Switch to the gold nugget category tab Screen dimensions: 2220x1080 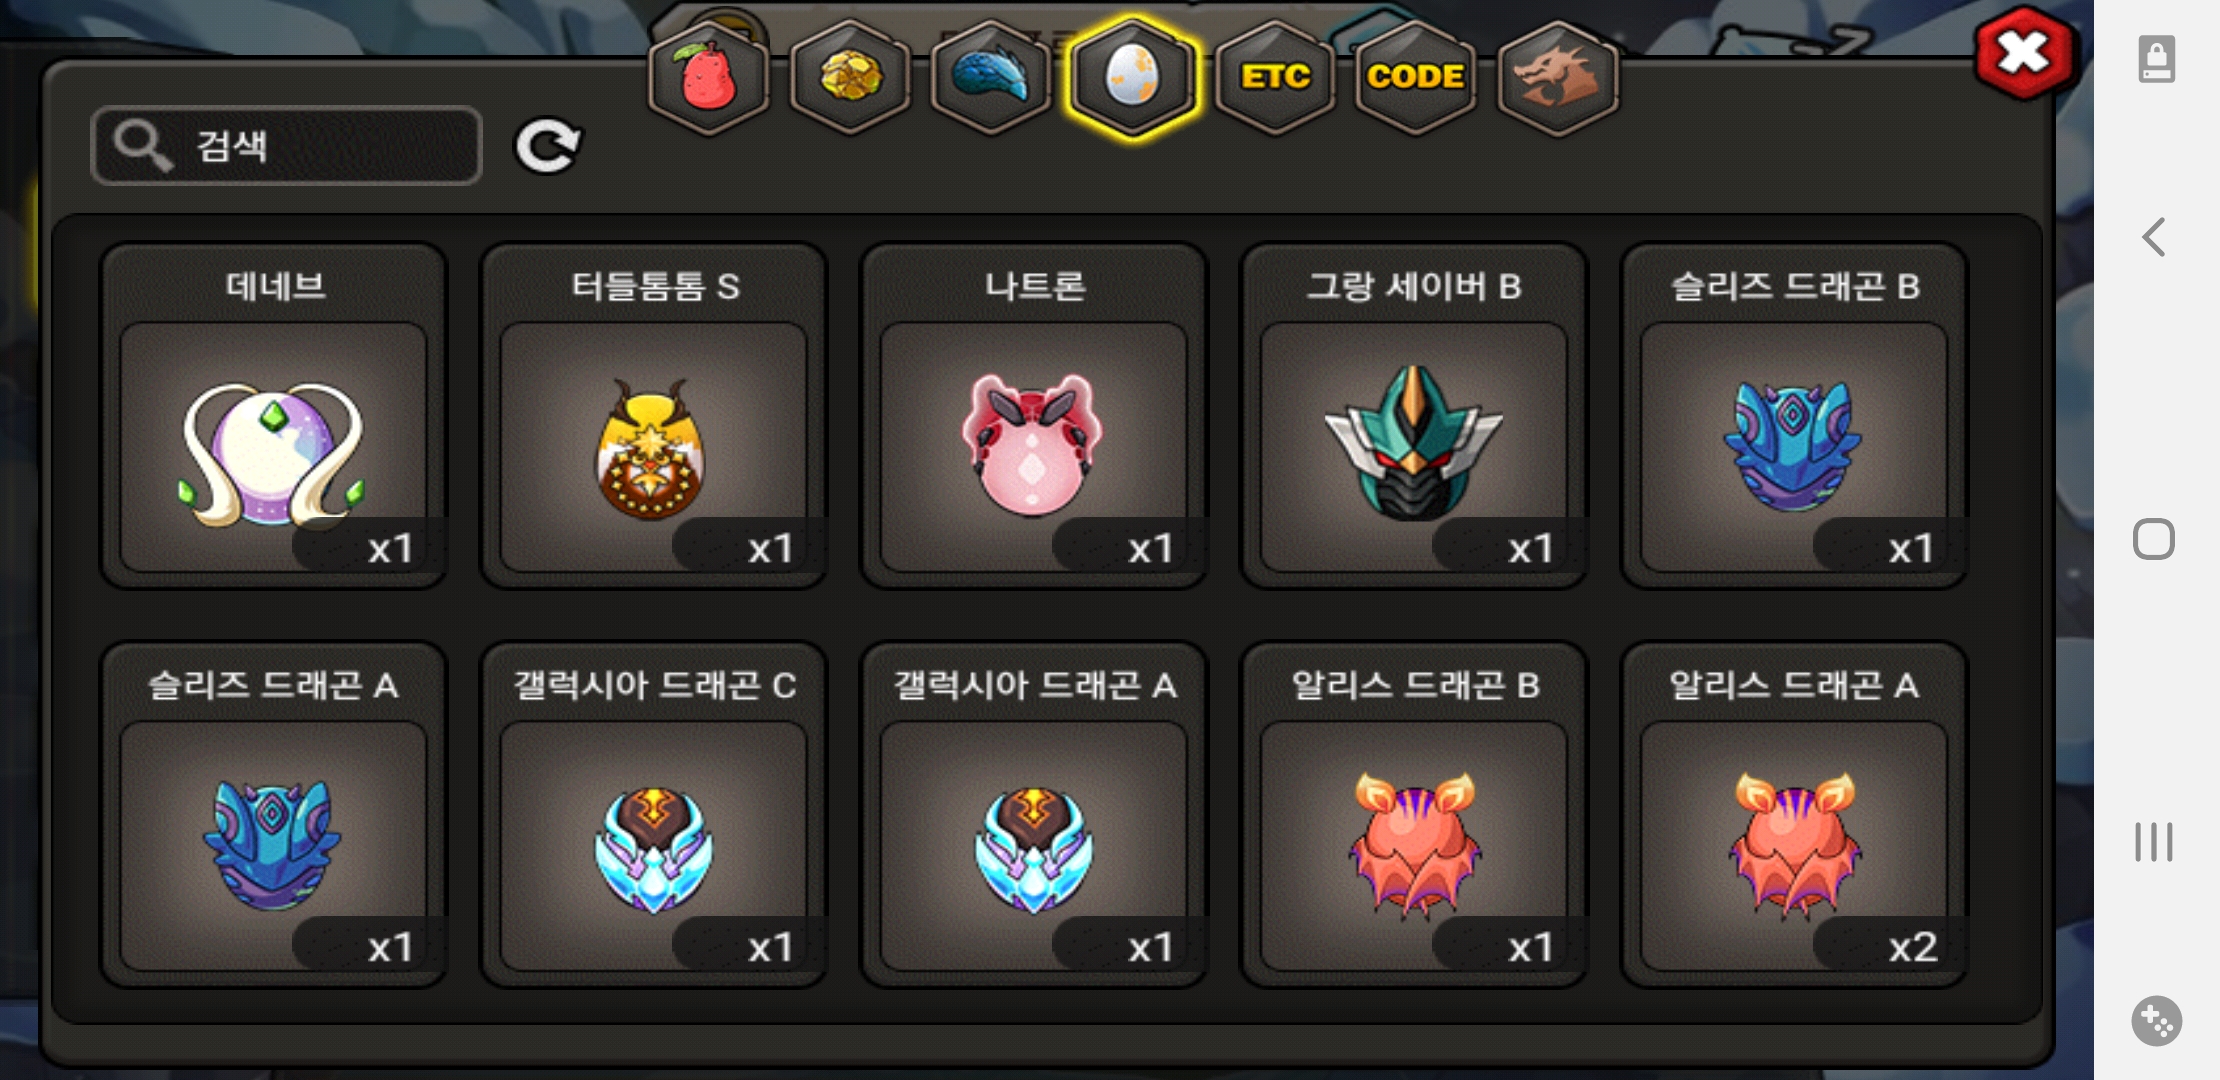850,77
